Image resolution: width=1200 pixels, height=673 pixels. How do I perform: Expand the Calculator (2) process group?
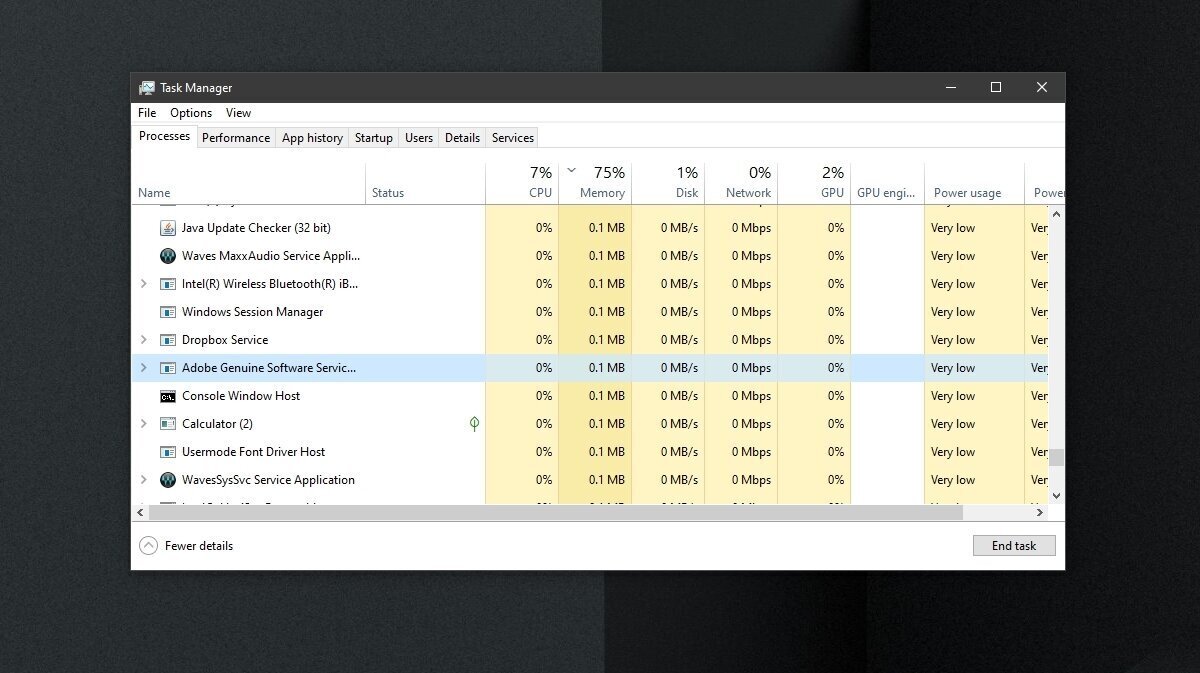(x=144, y=424)
